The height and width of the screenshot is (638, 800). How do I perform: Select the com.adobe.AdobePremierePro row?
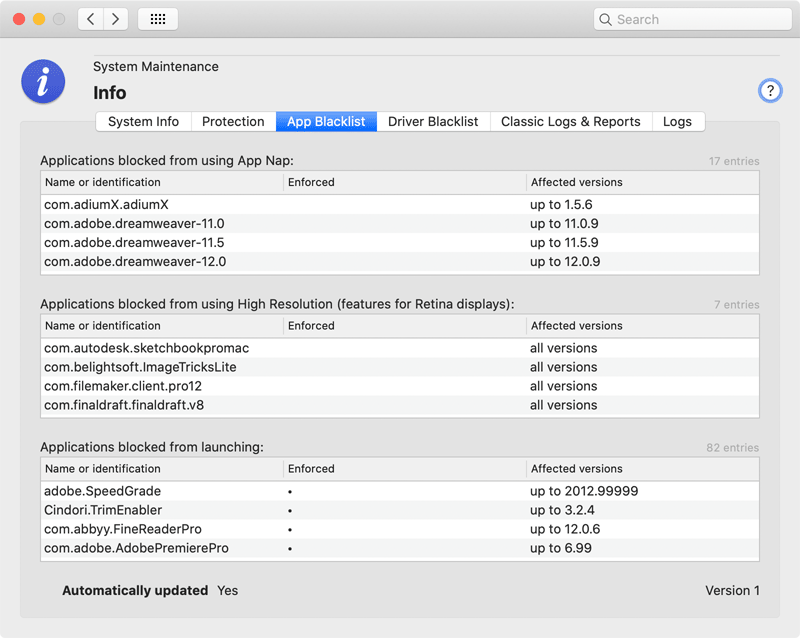(400, 548)
